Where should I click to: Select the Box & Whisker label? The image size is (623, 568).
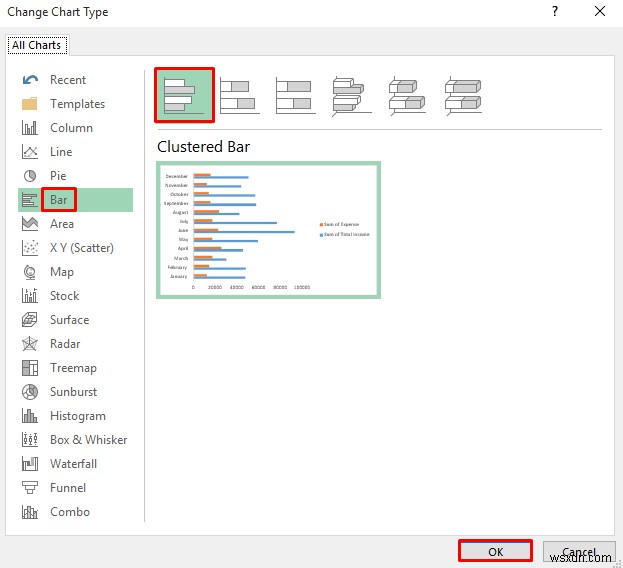tap(89, 440)
